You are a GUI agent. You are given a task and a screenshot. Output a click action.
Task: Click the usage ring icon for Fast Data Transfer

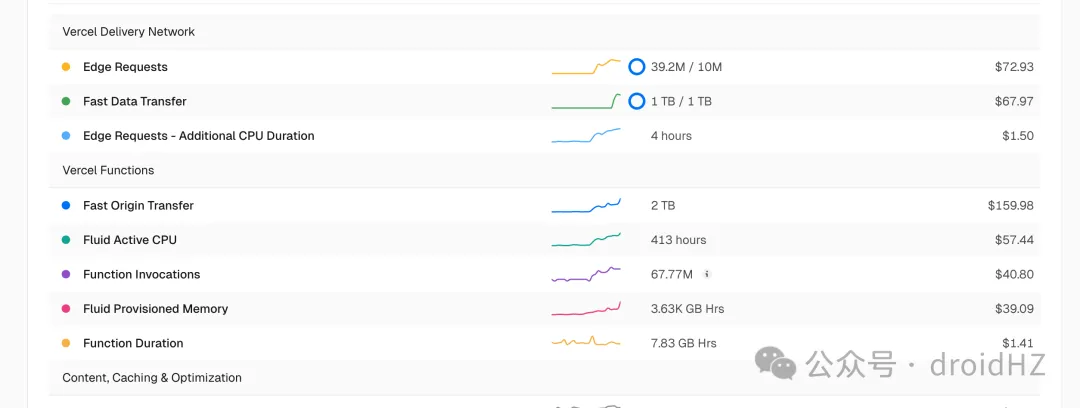click(637, 101)
